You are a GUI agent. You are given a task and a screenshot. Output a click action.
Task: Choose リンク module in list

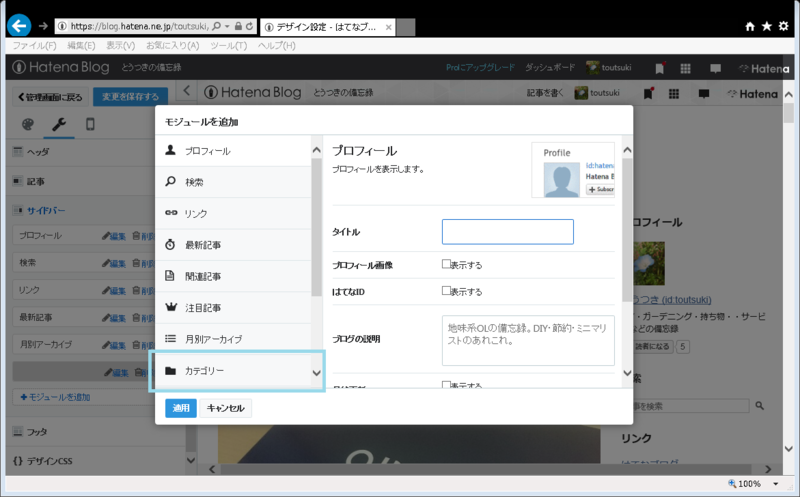point(233,214)
